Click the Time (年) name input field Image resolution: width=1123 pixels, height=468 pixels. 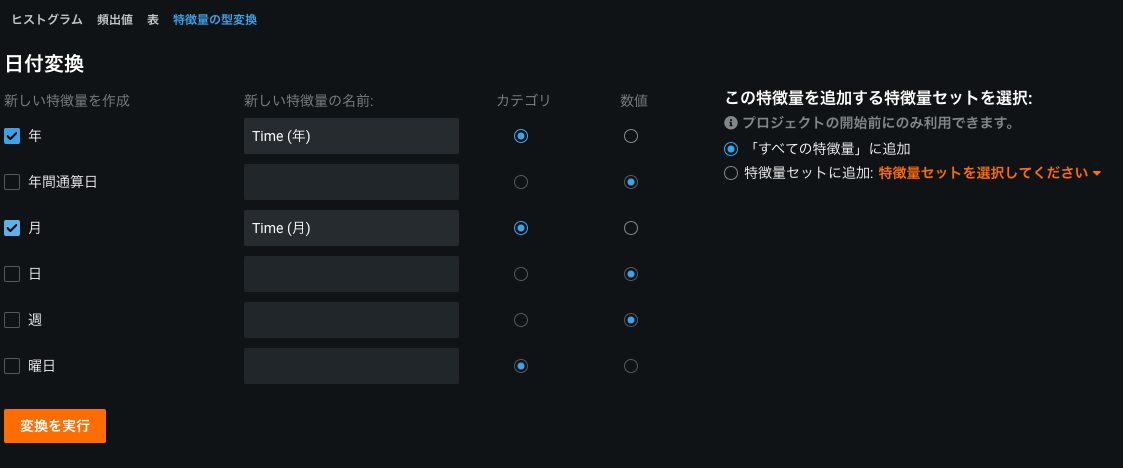pyautogui.click(x=351, y=136)
